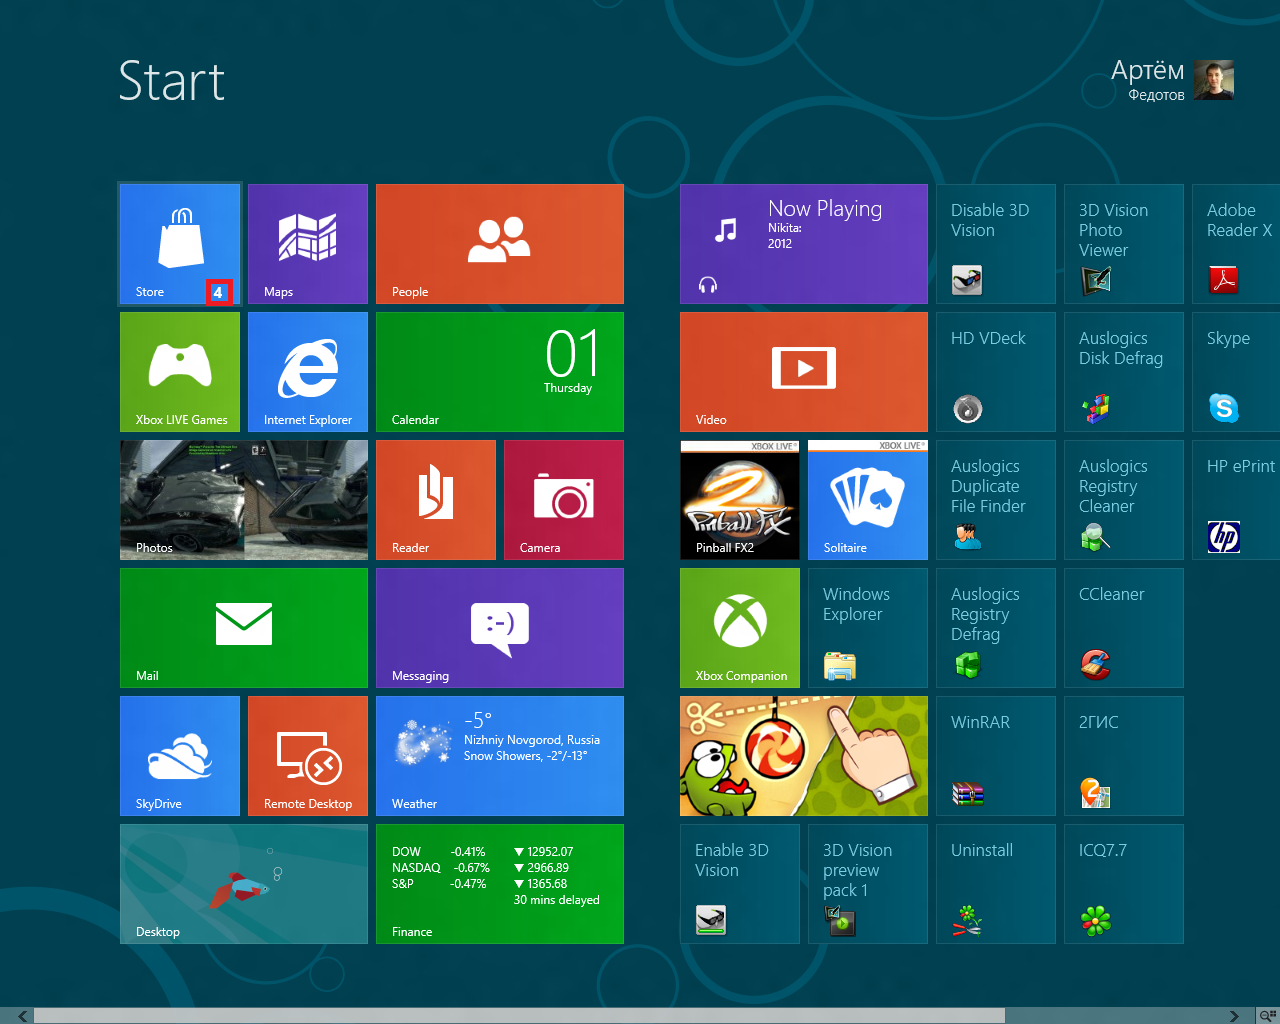Open the CCleaner tile
The image size is (1280, 1024).
(x=1124, y=628)
